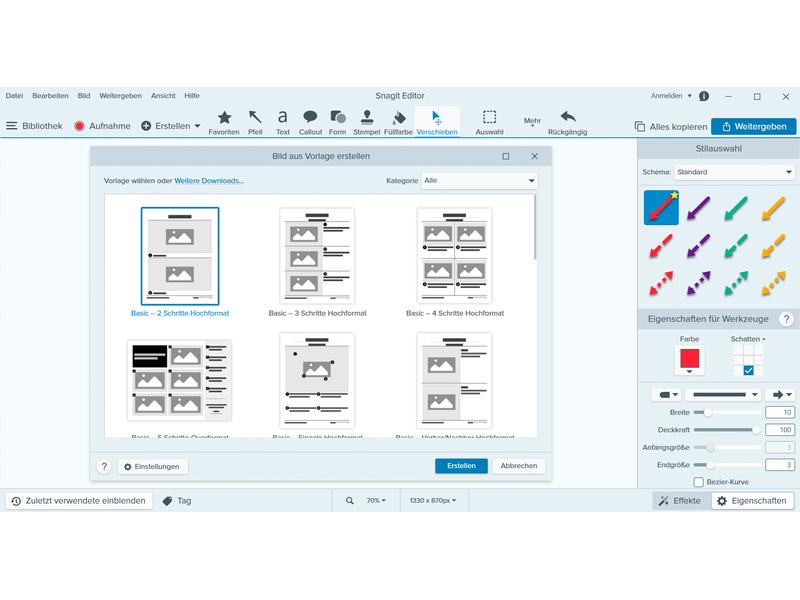Click the blue Weitergeben share button
800x600 pixels.
(754, 127)
